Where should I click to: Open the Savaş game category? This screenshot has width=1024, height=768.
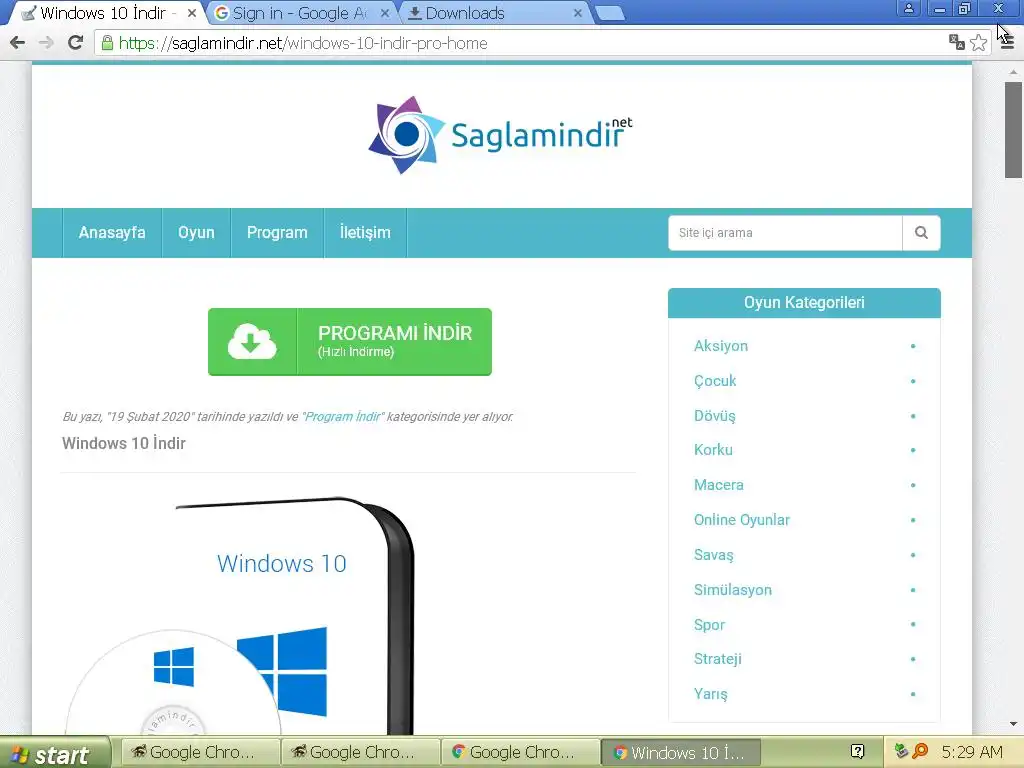pos(714,555)
